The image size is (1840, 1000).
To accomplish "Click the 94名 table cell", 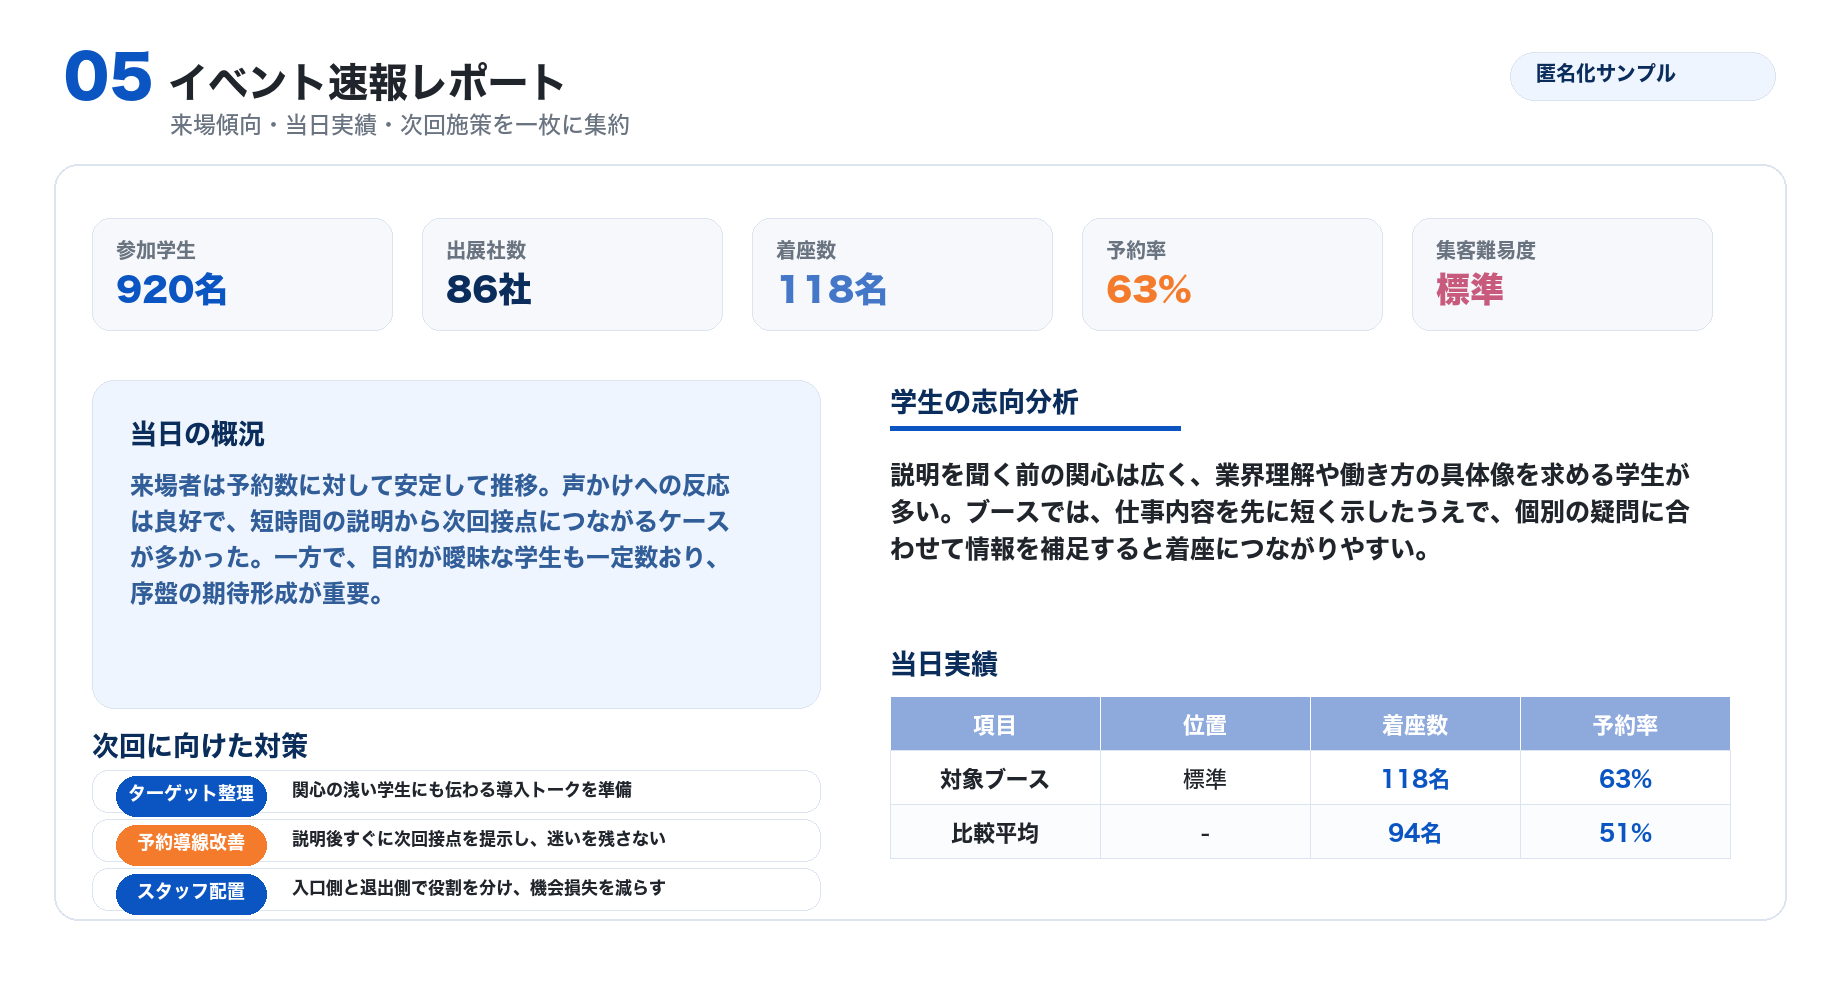I will (1415, 832).
